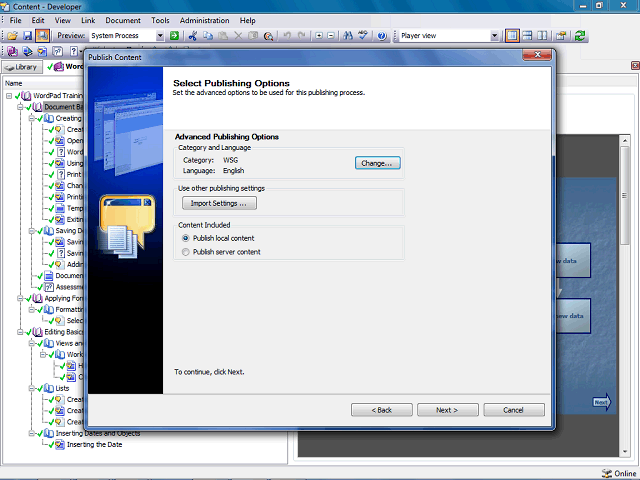The image size is (640, 480).
Task: Click the Copy toolbar icon
Action: click(208, 36)
